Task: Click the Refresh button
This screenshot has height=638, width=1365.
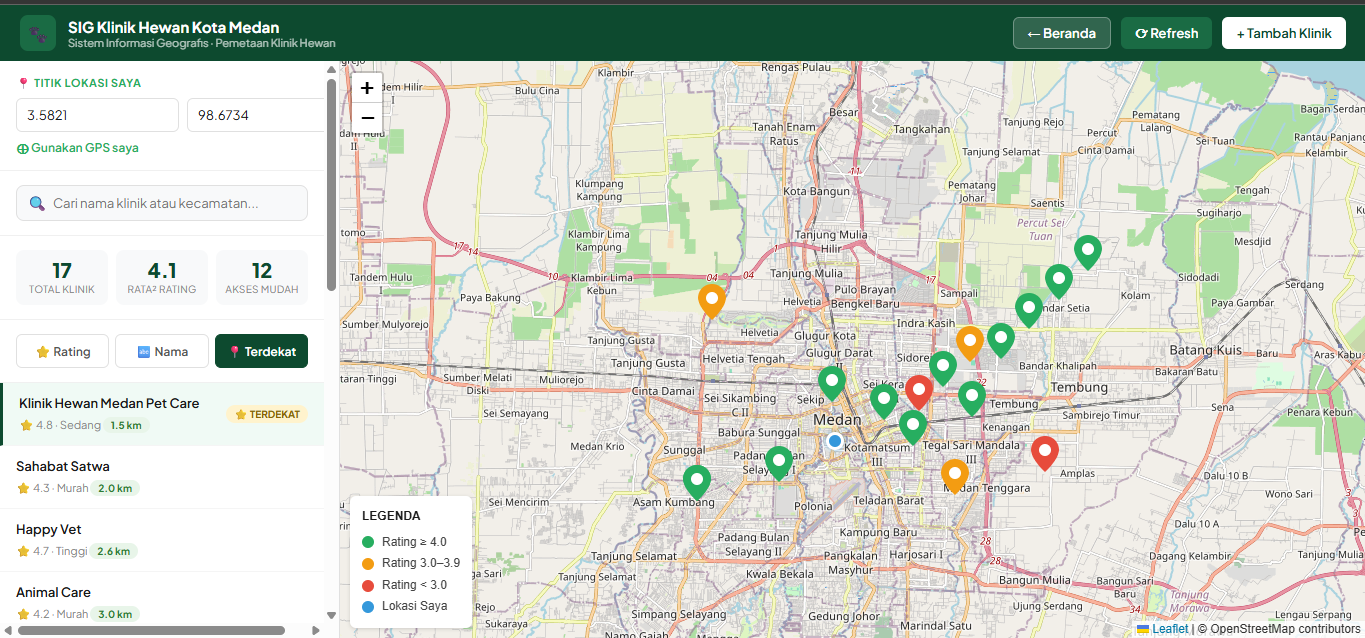Action: 1166,33
